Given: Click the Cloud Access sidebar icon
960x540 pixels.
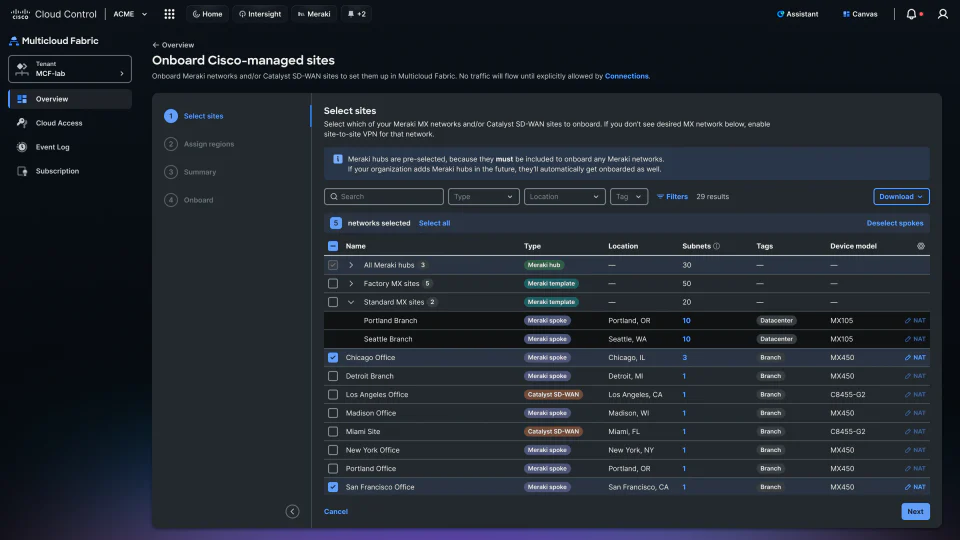Looking at the screenshot, I should click(x=22, y=123).
